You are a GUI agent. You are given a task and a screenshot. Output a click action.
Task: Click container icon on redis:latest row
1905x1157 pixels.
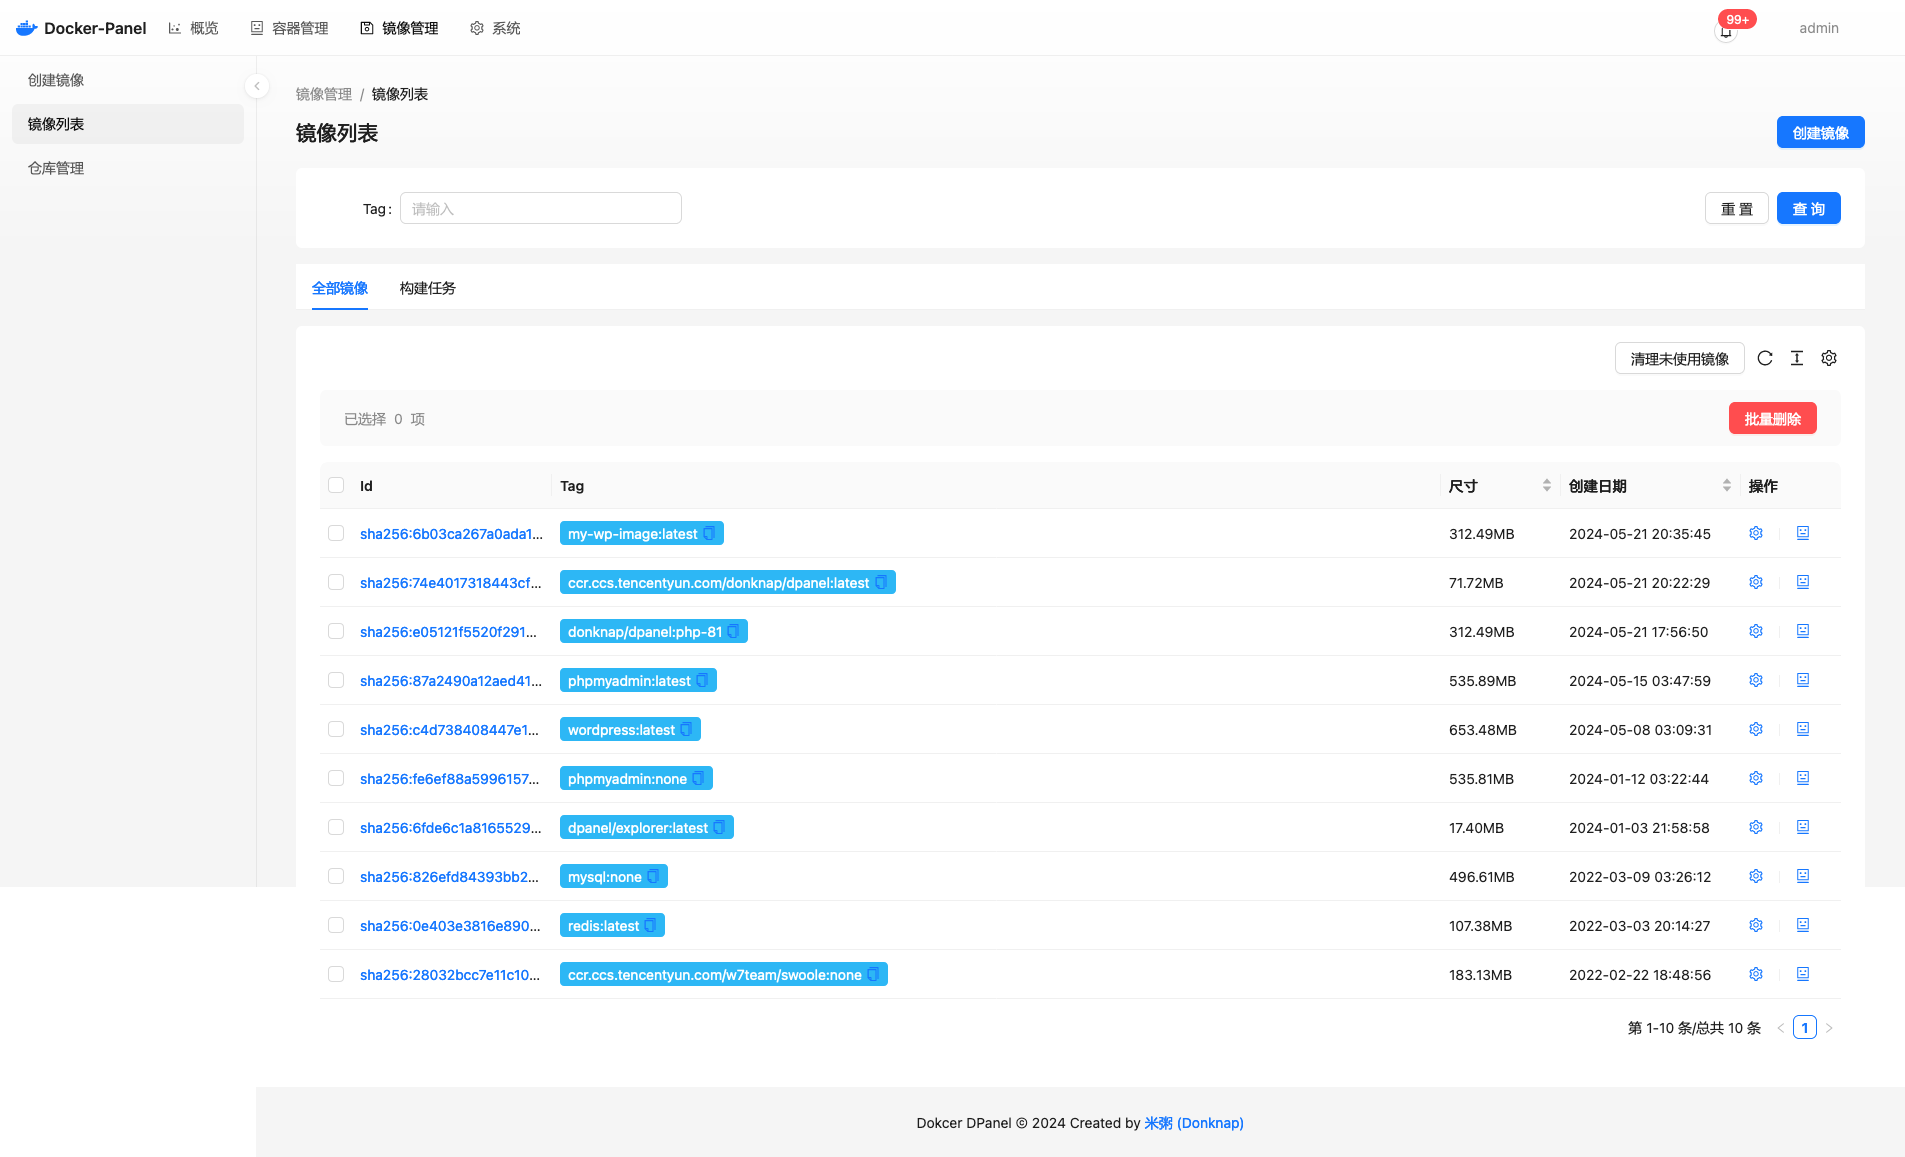point(1802,925)
